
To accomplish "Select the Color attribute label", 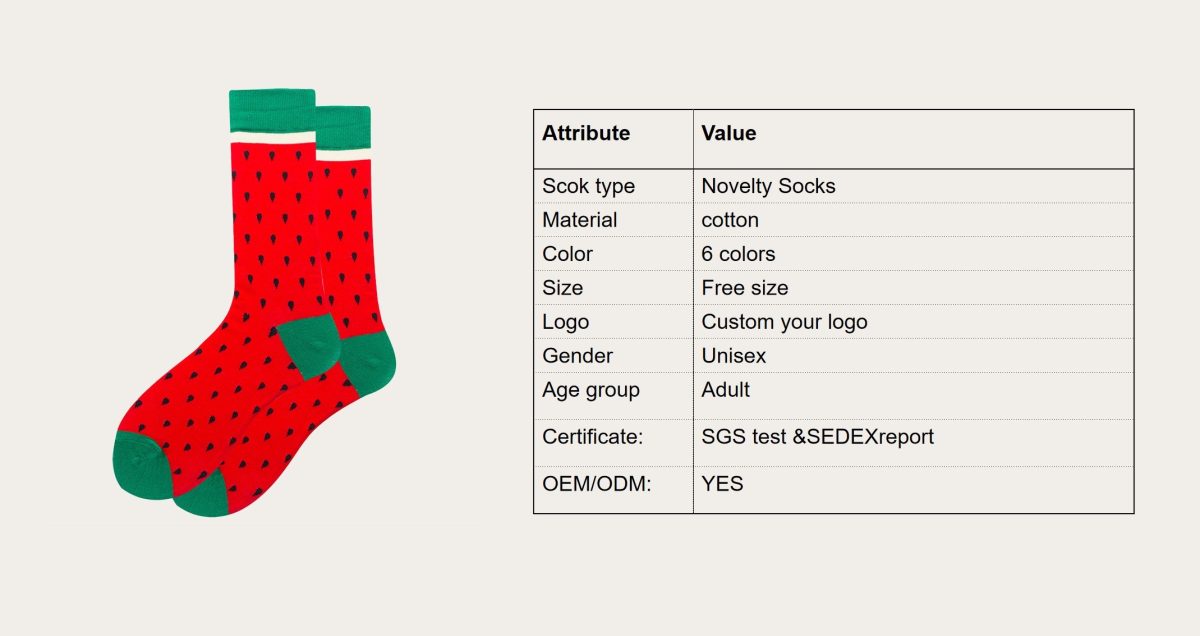I will click(567, 254).
